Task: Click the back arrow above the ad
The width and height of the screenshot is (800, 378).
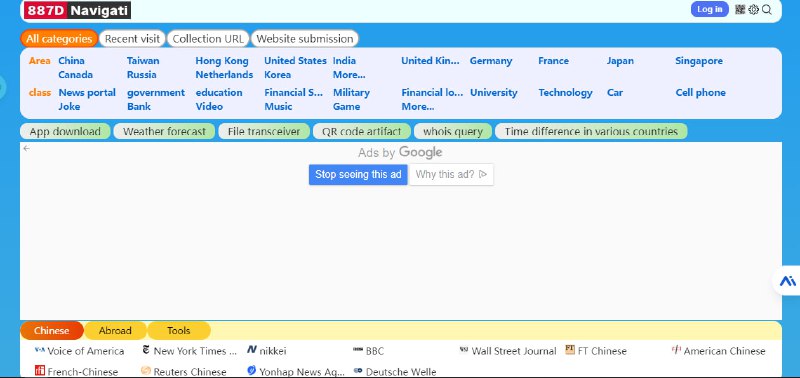Action: [27, 148]
